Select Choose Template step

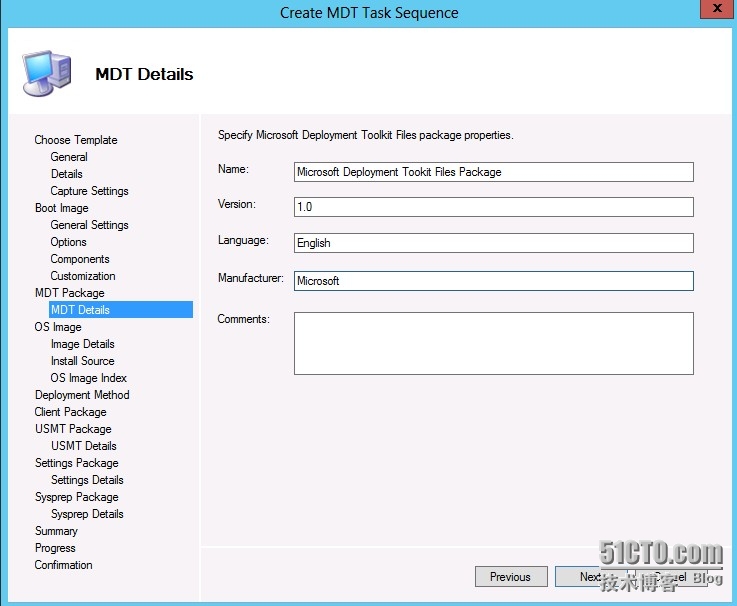(76, 140)
